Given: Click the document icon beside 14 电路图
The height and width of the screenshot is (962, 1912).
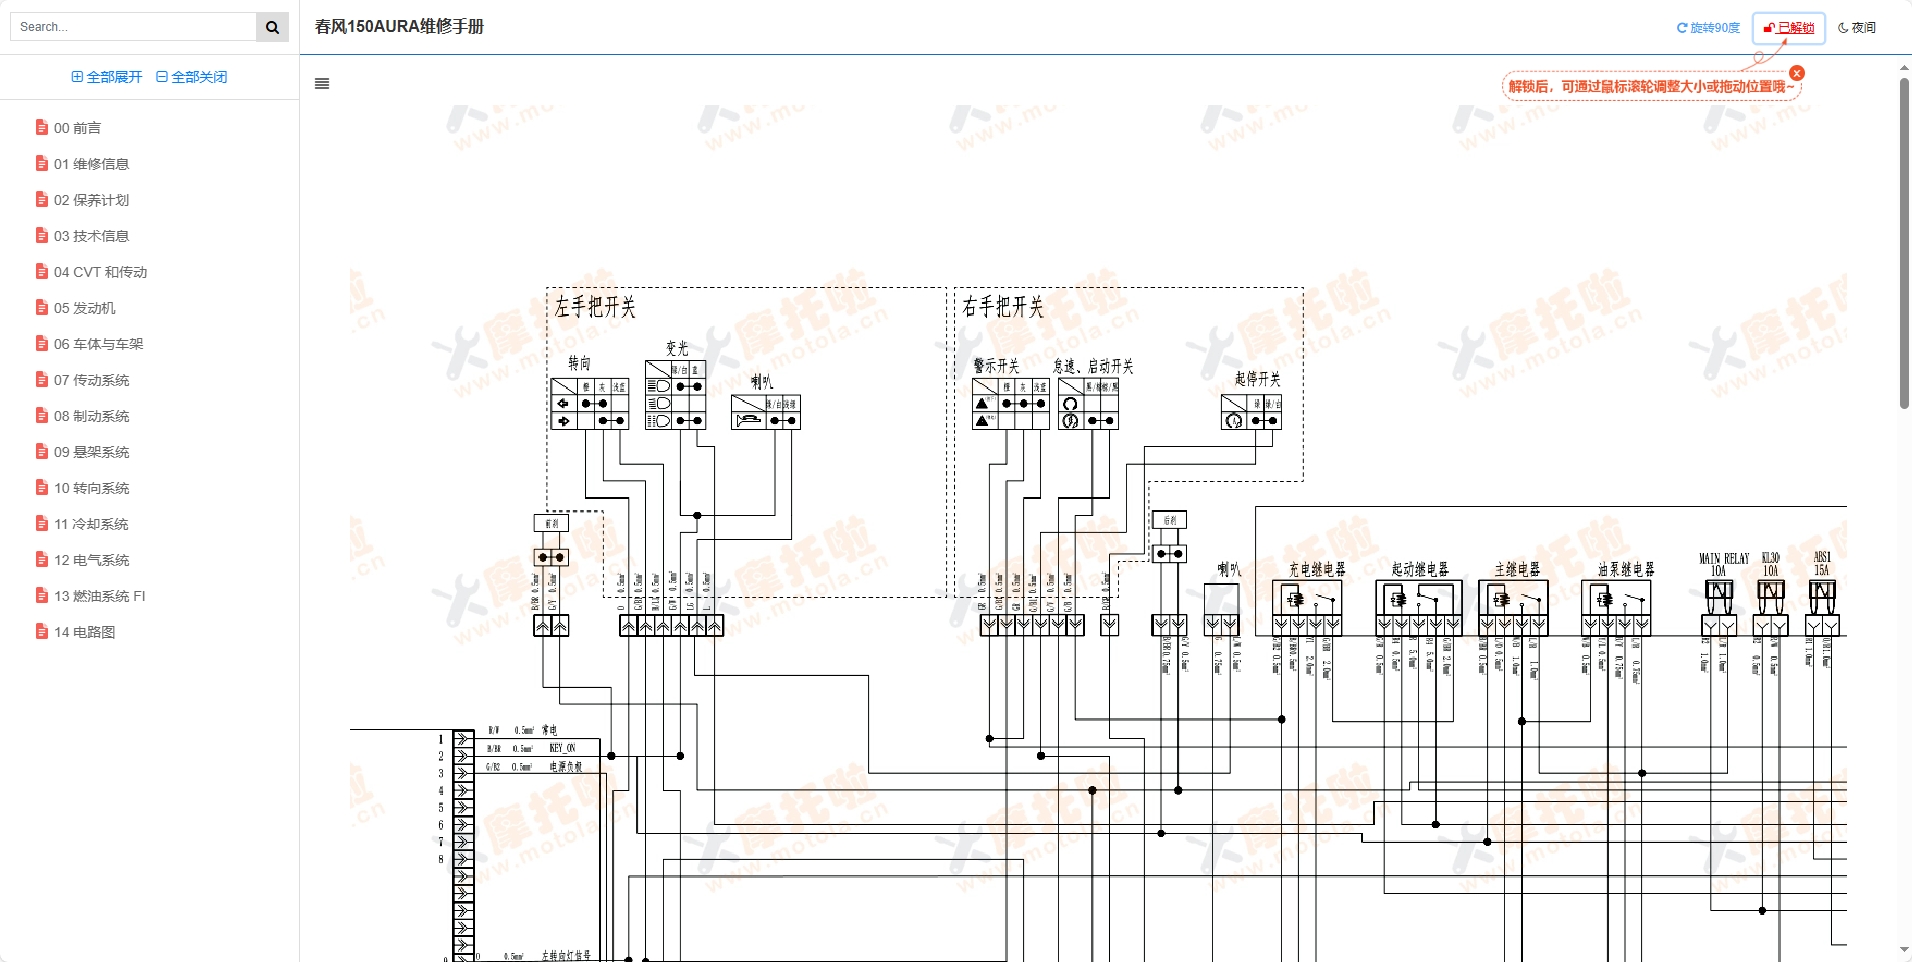Looking at the screenshot, I should [42, 632].
